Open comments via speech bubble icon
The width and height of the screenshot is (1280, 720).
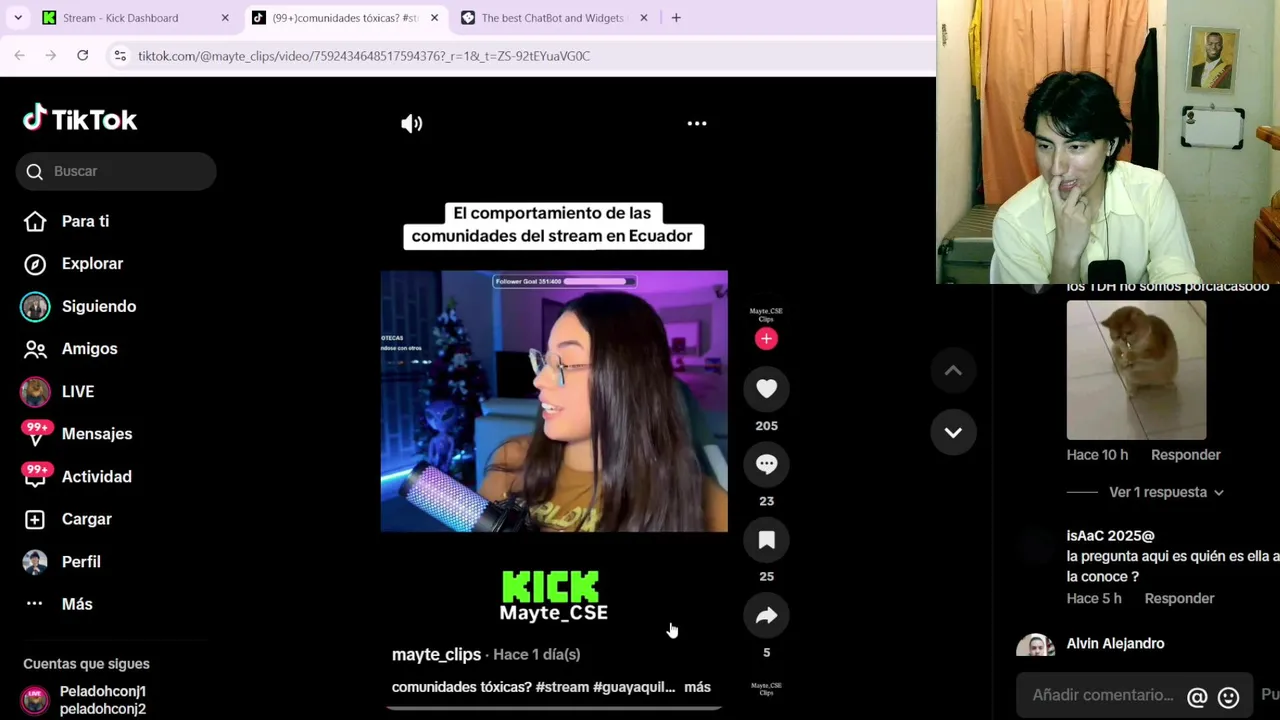click(x=766, y=464)
